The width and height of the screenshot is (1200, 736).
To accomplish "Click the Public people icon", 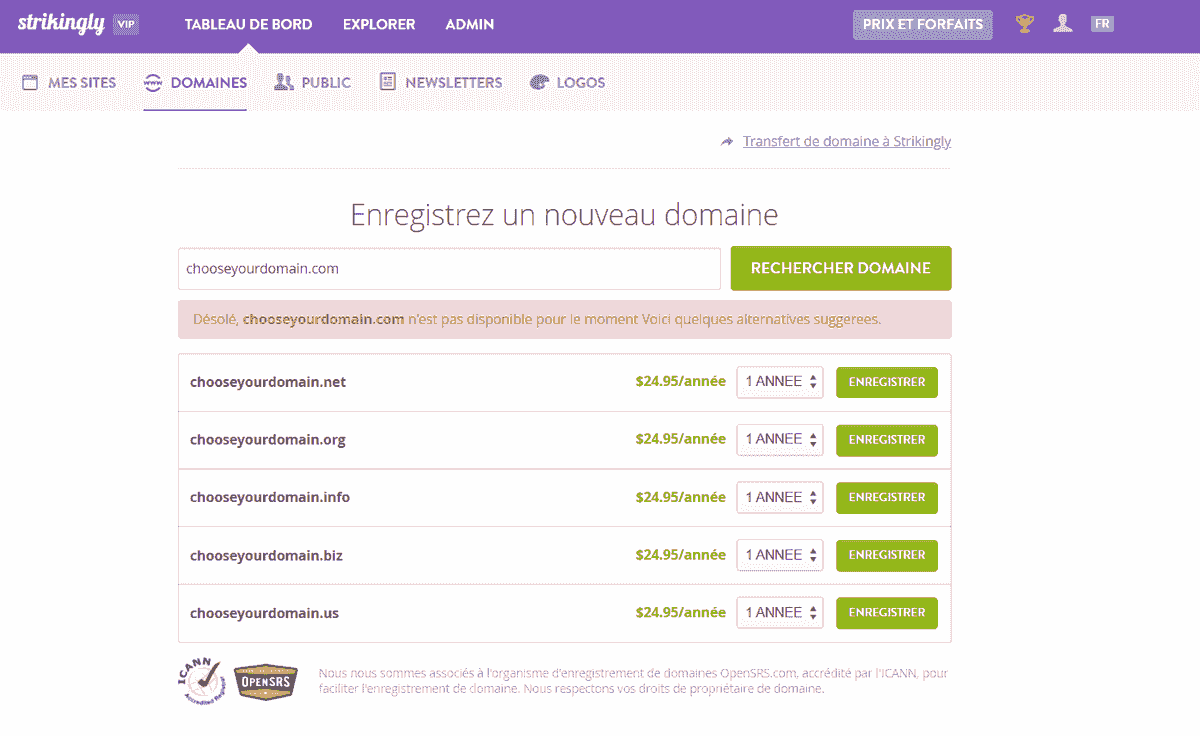I will pos(283,82).
